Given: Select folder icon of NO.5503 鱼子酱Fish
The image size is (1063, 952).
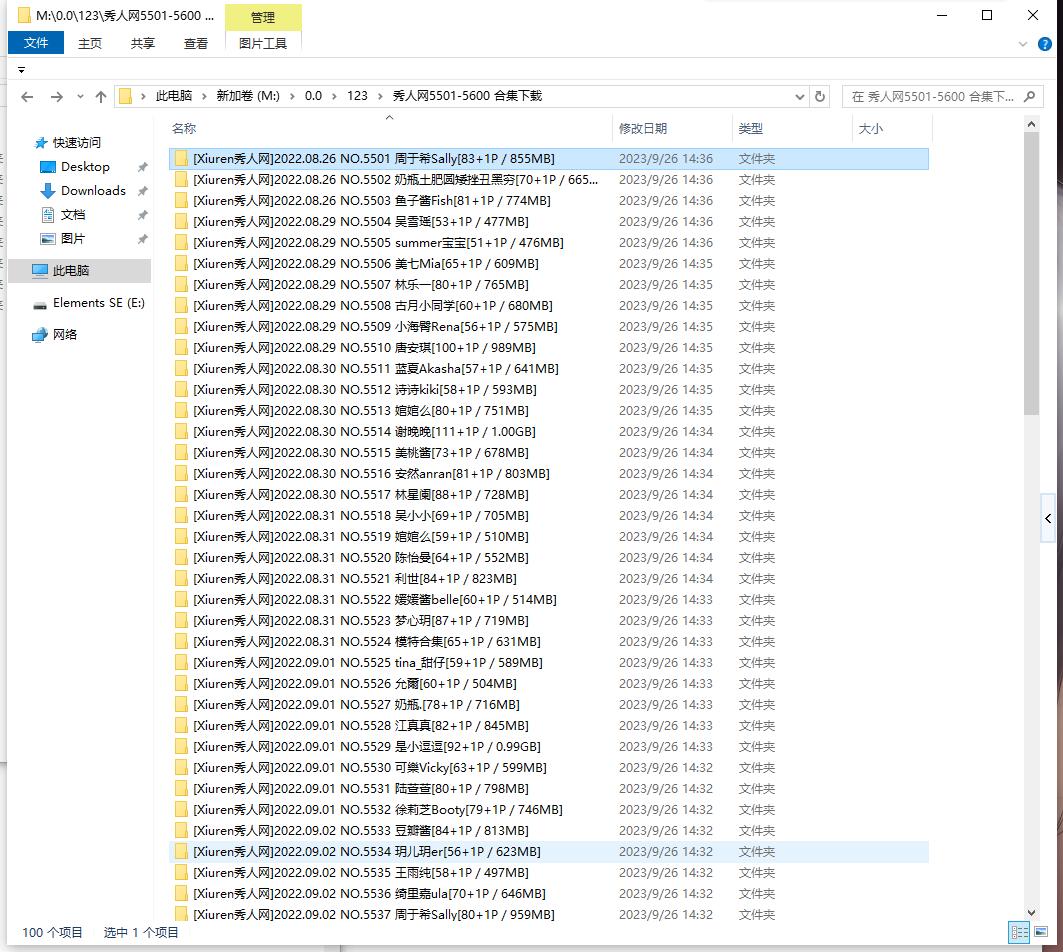Looking at the screenshot, I should point(181,201).
